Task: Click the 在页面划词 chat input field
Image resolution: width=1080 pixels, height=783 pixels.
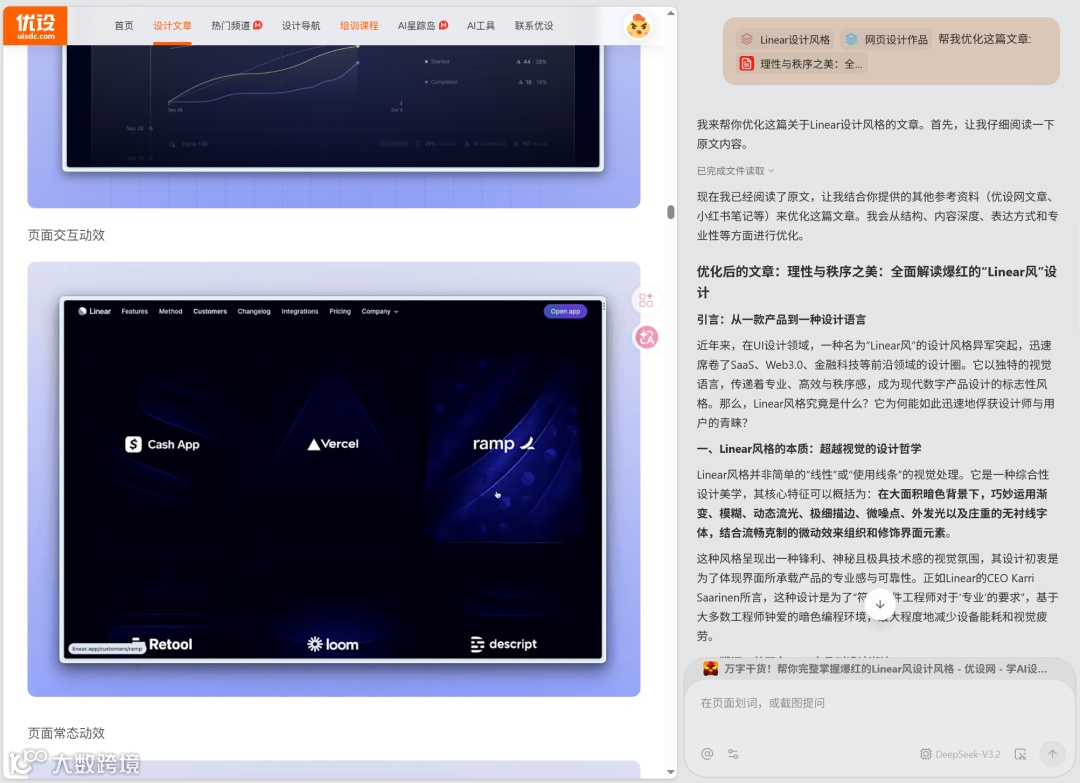Action: (x=879, y=703)
